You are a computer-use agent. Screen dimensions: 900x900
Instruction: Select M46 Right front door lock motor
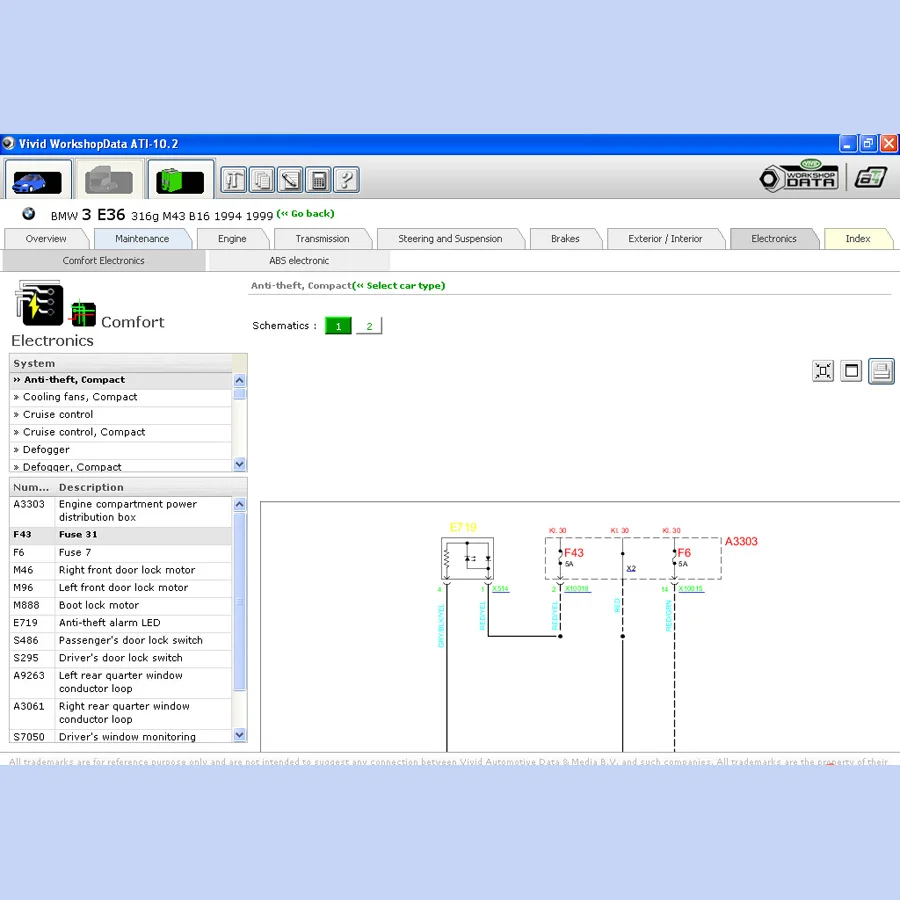click(x=121, y=570)
